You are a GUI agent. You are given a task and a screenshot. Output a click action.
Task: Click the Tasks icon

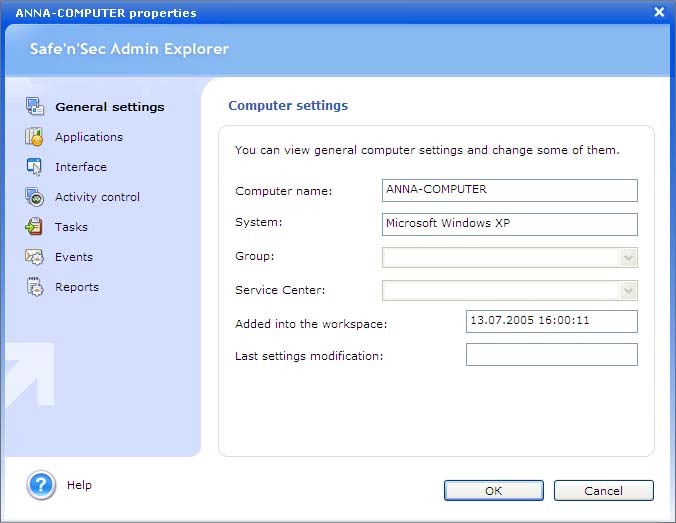(34, 227)
